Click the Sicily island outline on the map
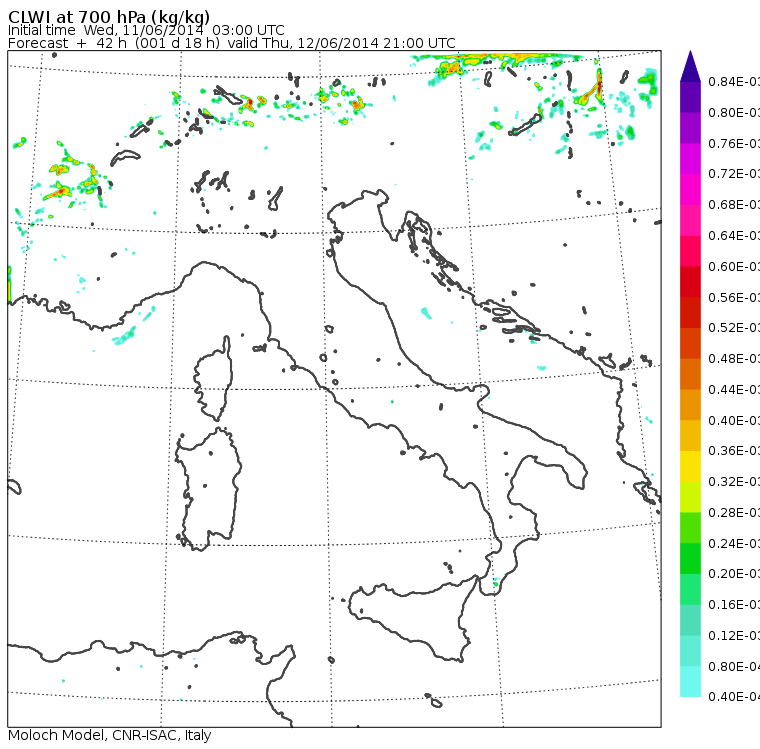Screen dimensions: 760x749 413,617
